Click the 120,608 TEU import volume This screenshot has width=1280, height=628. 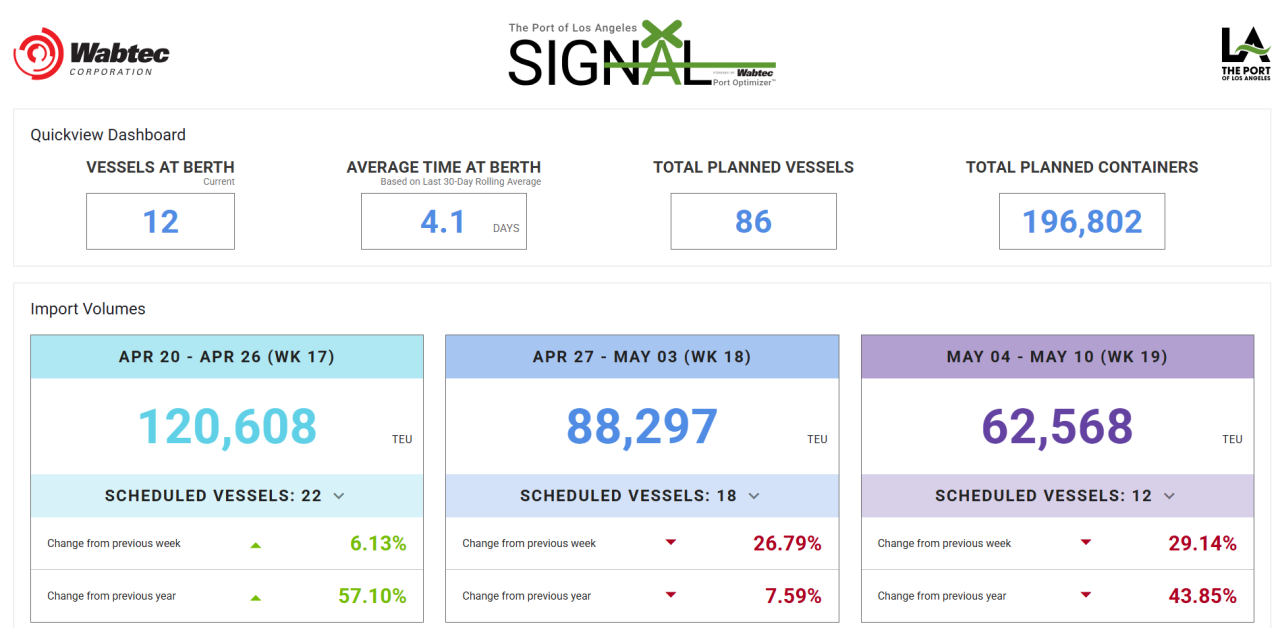point(227,427)
